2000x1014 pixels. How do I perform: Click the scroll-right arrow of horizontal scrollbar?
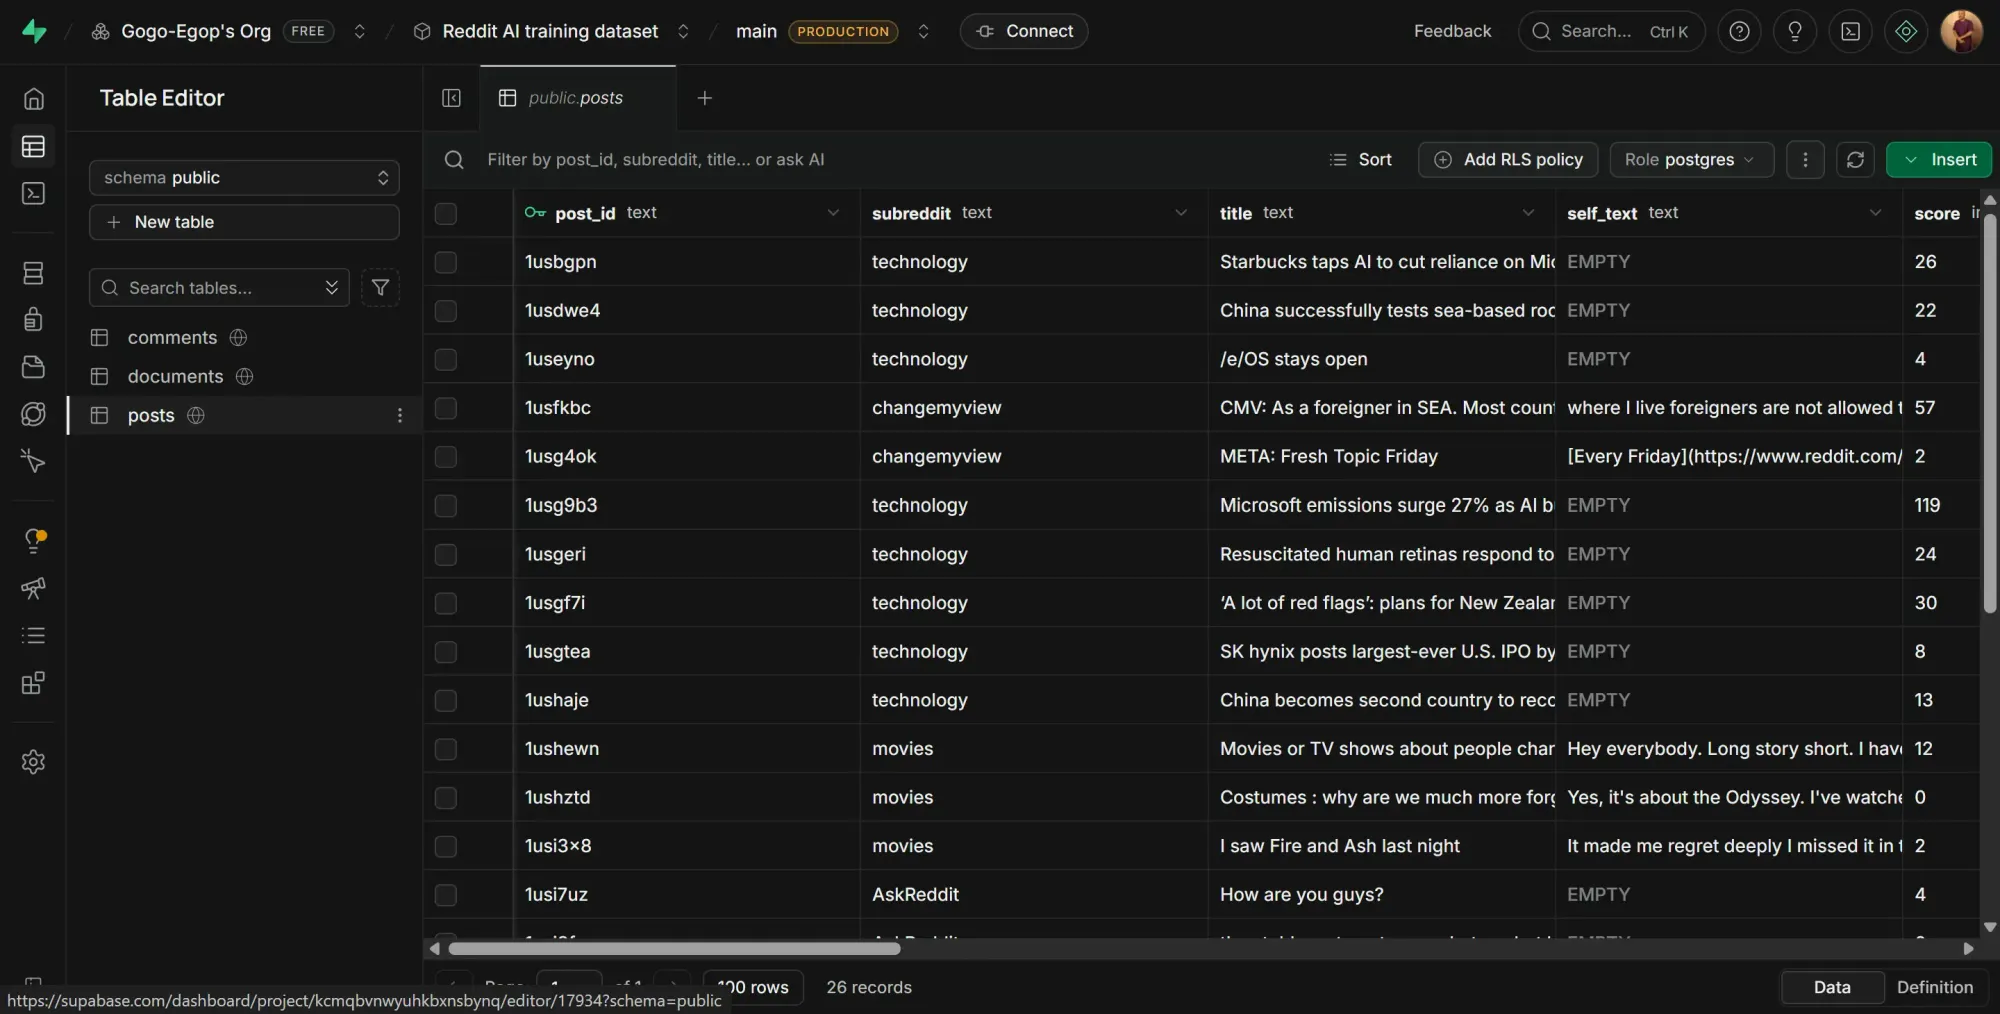click(1968, 949)
